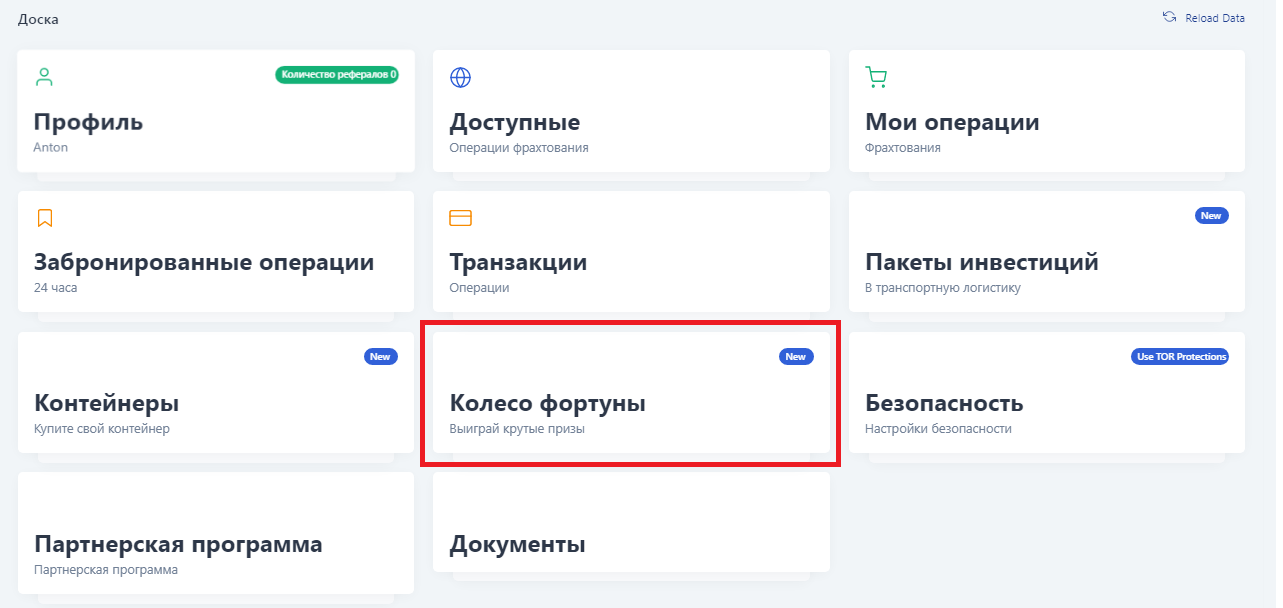Image resolution: width=1283 pixels, height=608 pixels.
Task: Click the user profile icon
Action: pyautogui.click(x=44, y=77)
